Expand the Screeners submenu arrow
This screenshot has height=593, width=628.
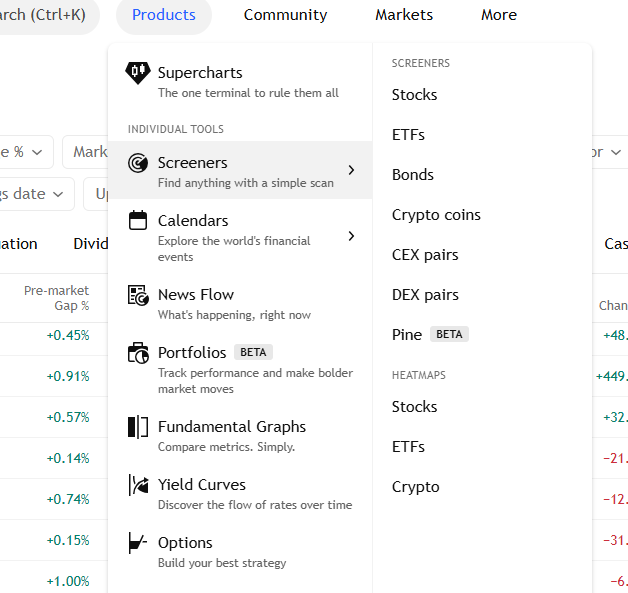coord(351,170)
